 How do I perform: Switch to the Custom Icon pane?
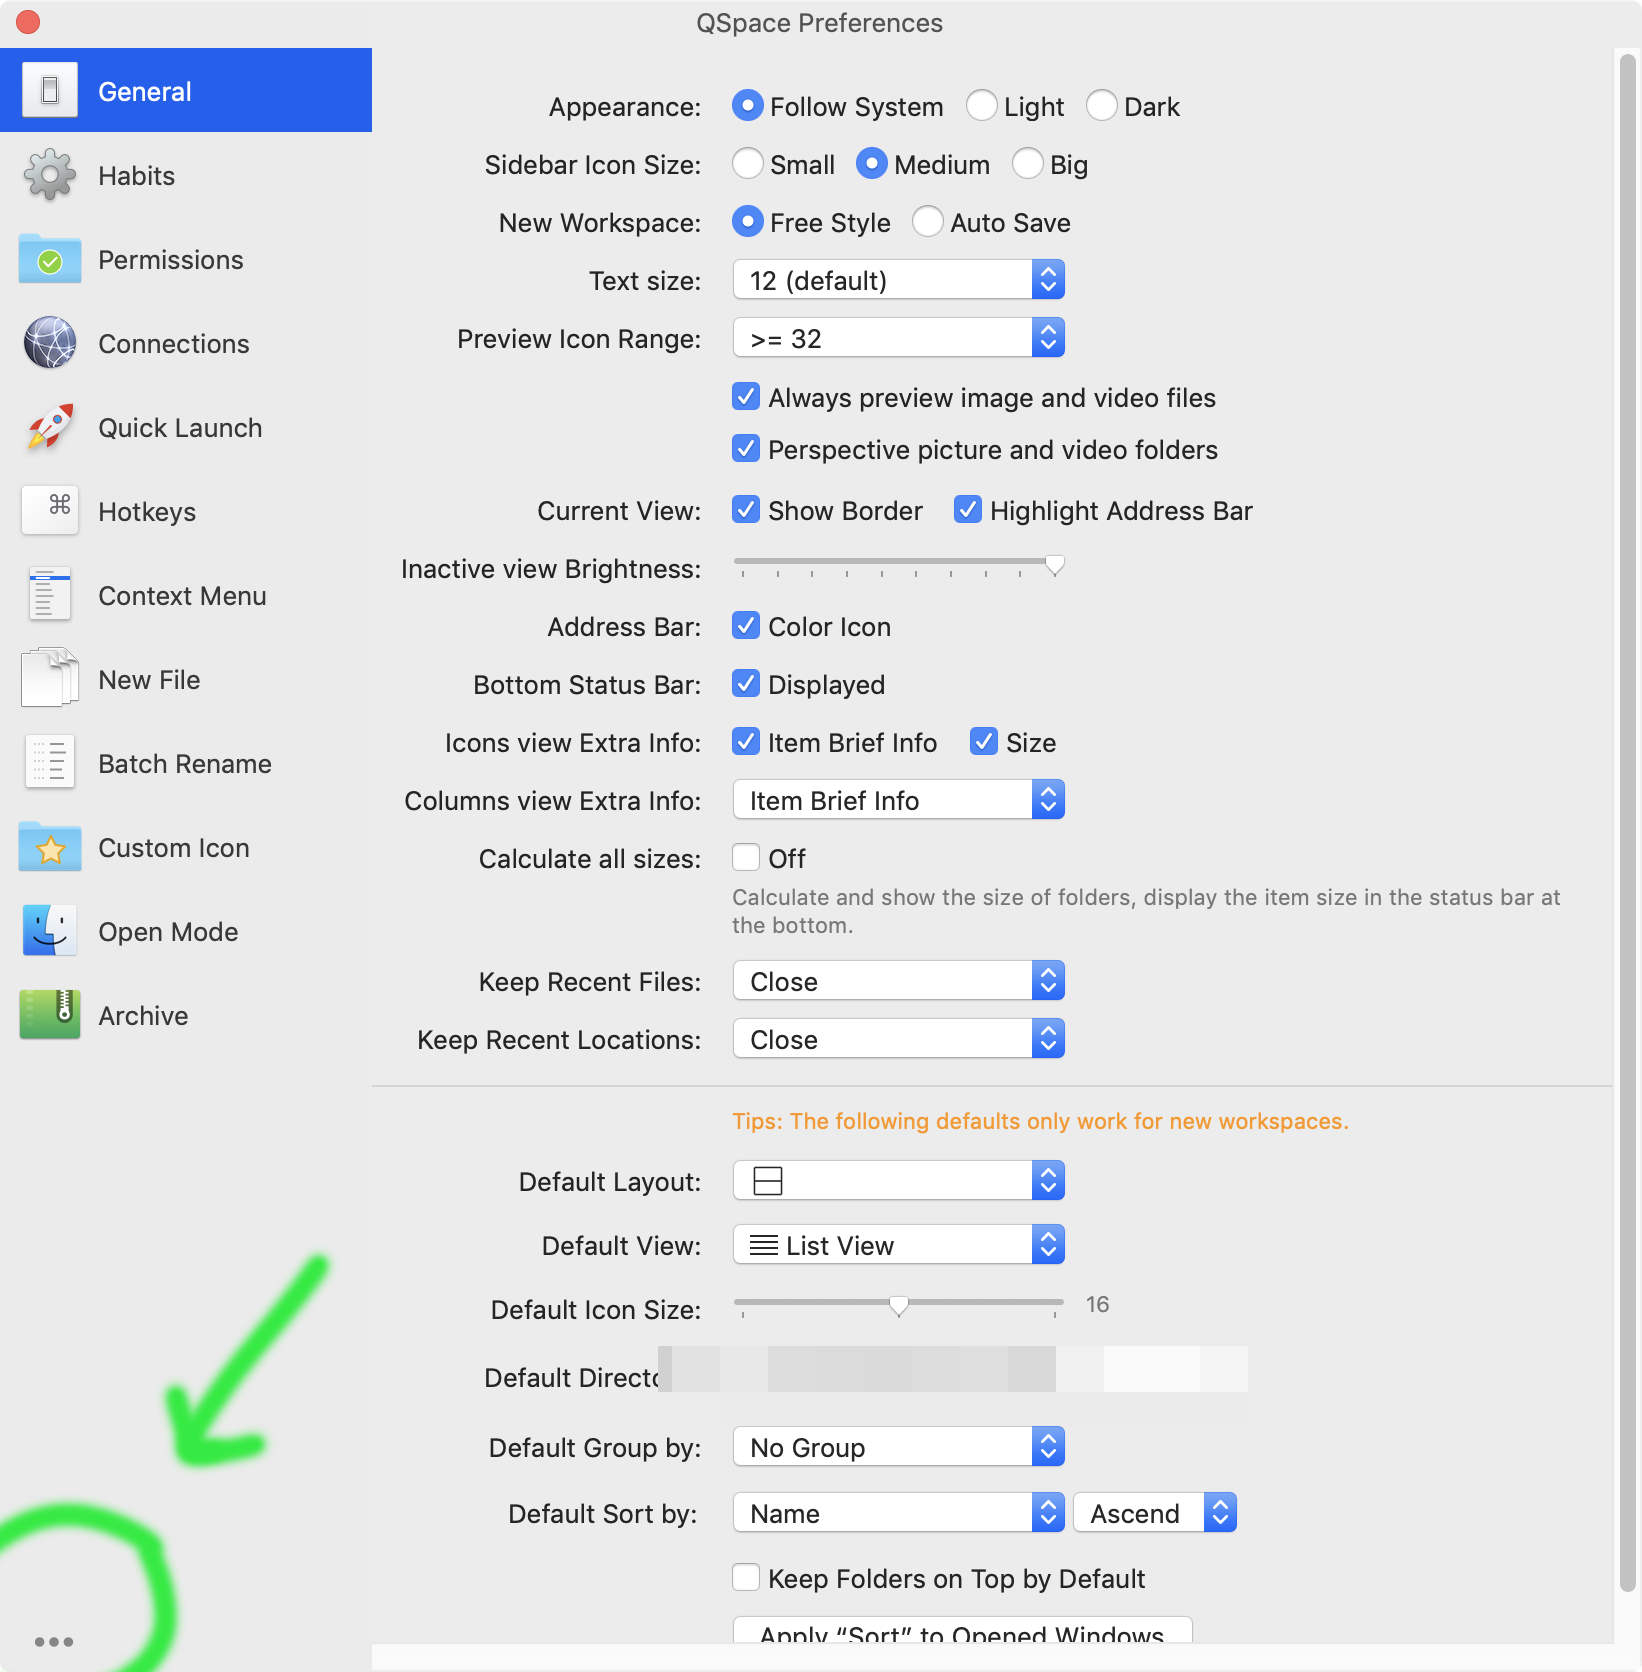pyautogui.click(x=186, y=847)
